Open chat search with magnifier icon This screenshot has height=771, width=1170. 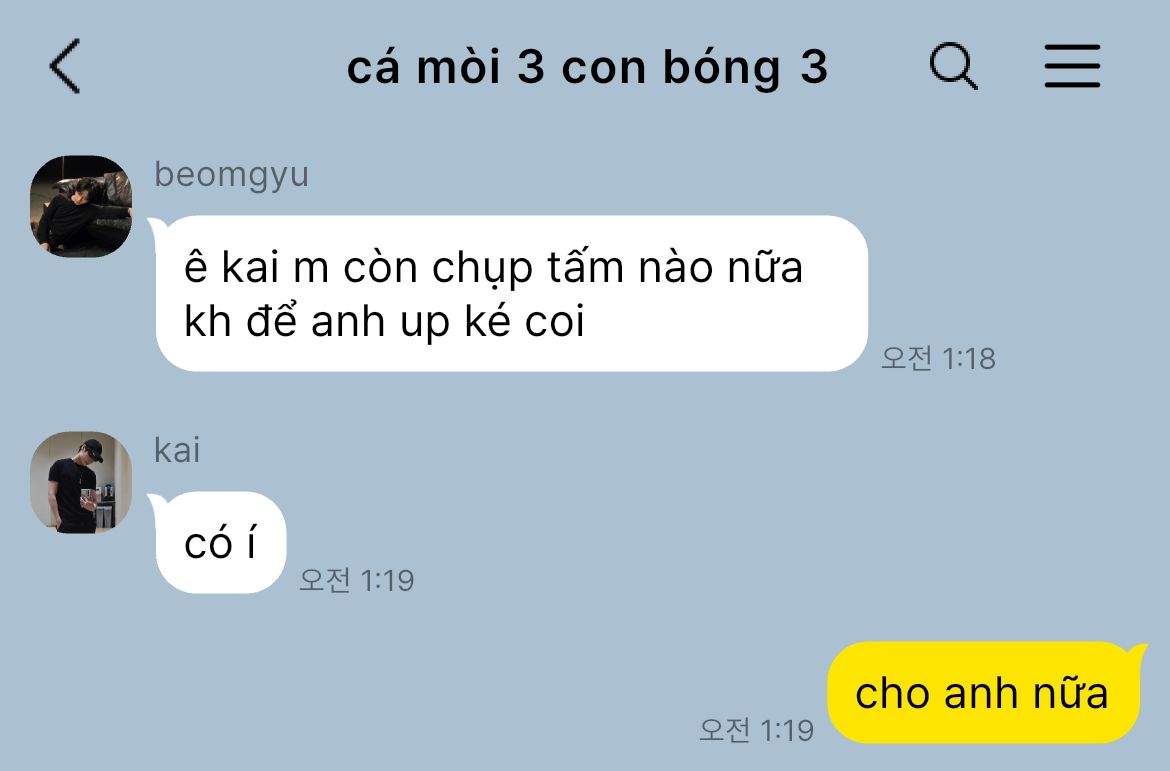954,66
